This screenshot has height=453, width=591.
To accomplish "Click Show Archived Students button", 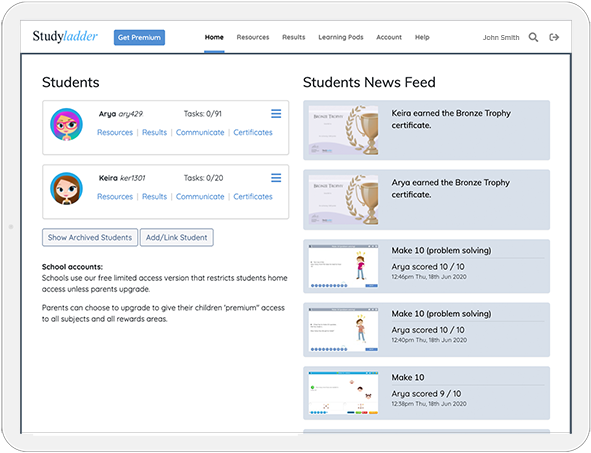I will [x=90, y=237].
